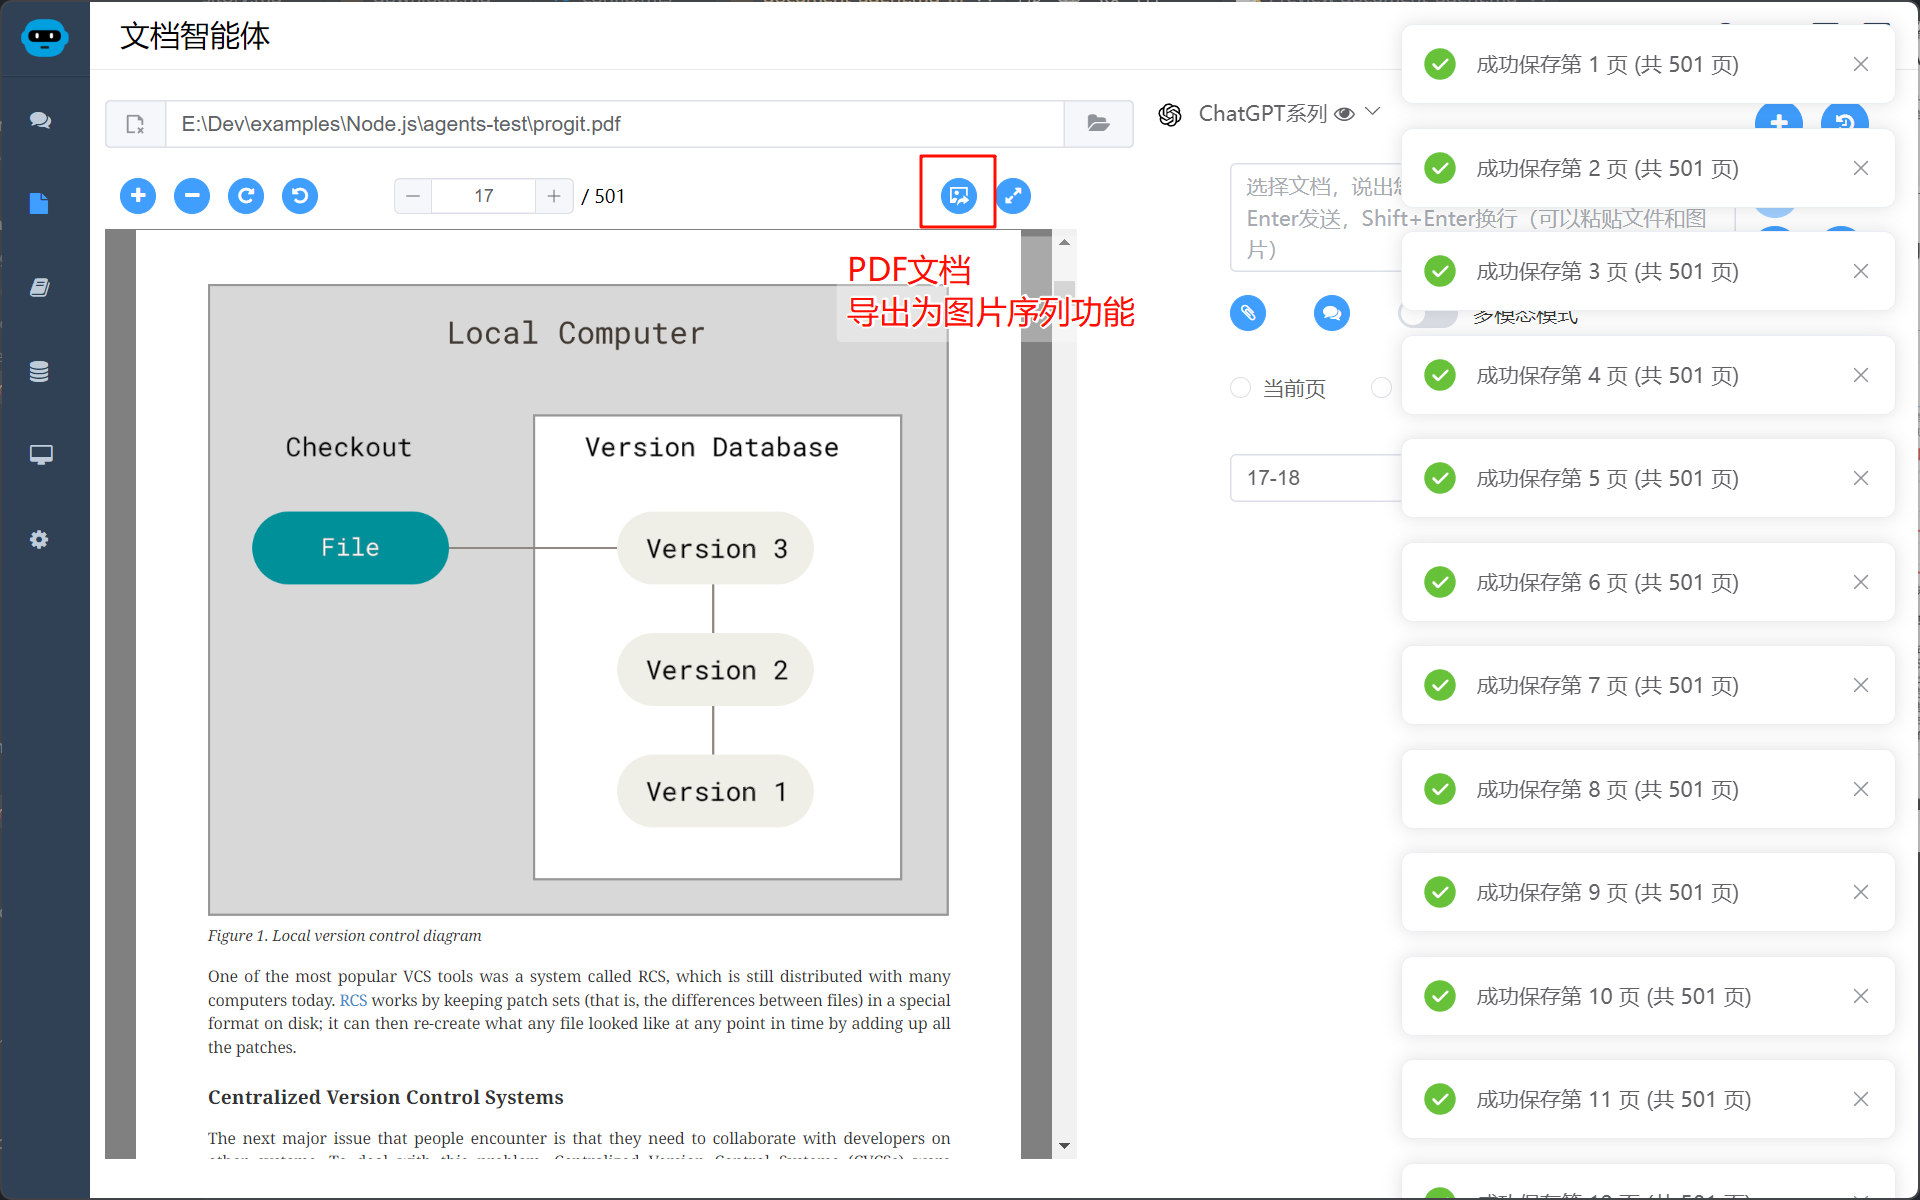Dismiss the 成功保存第 5 页 notification
Screen dimensions: 1920x1200
[x=1861, y=478]
